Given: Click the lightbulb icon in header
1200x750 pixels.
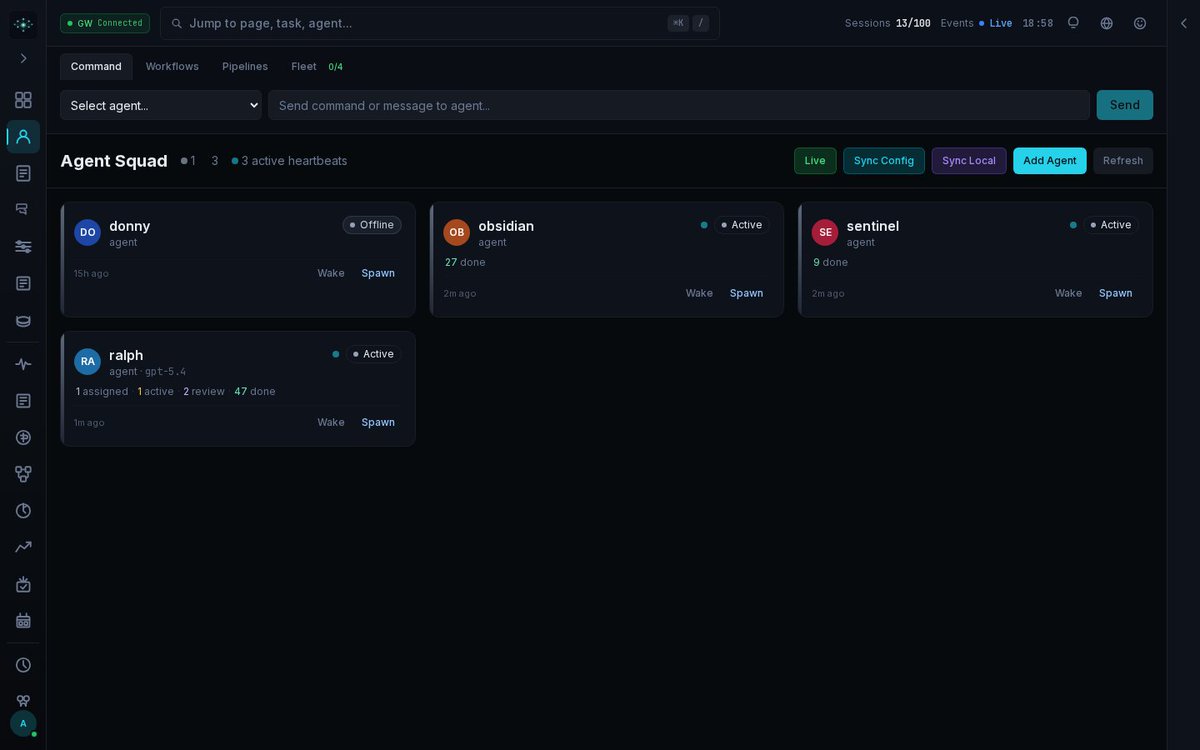Looking at the screenshot, I should coord(1073,23).
